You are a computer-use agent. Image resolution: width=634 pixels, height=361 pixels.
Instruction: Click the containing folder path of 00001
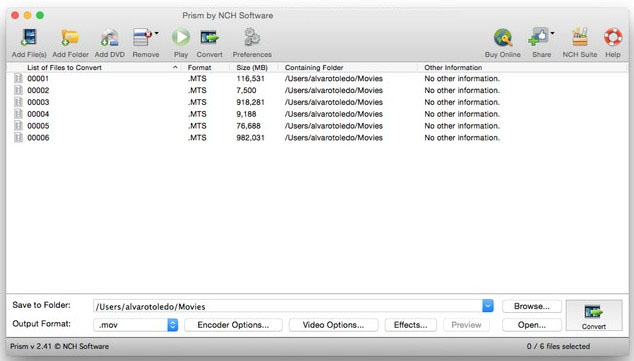point(334,78)
